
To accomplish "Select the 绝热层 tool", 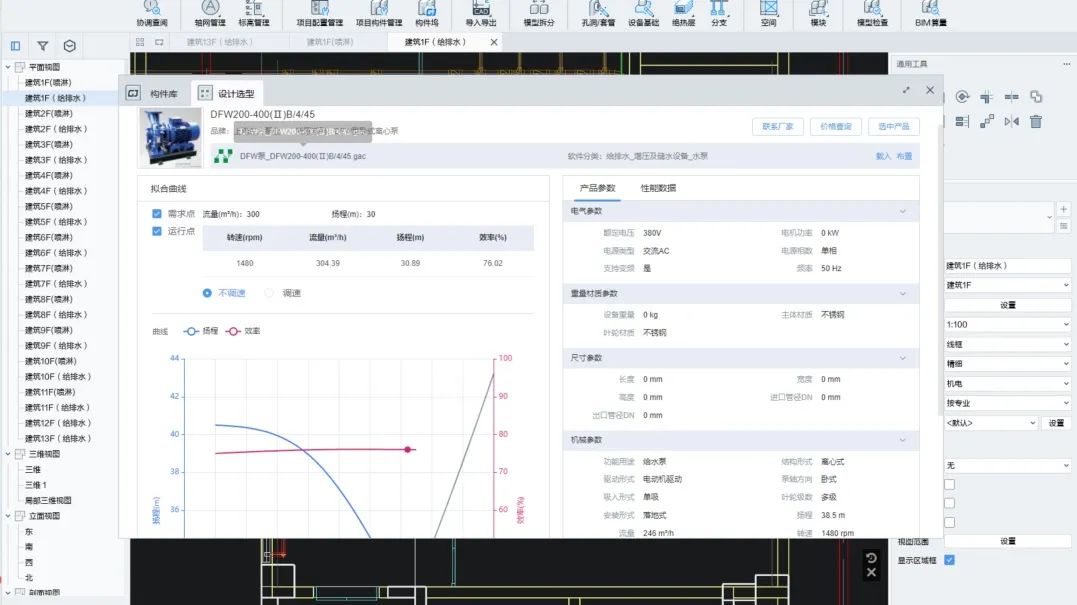I will click(x=683, y=14).
